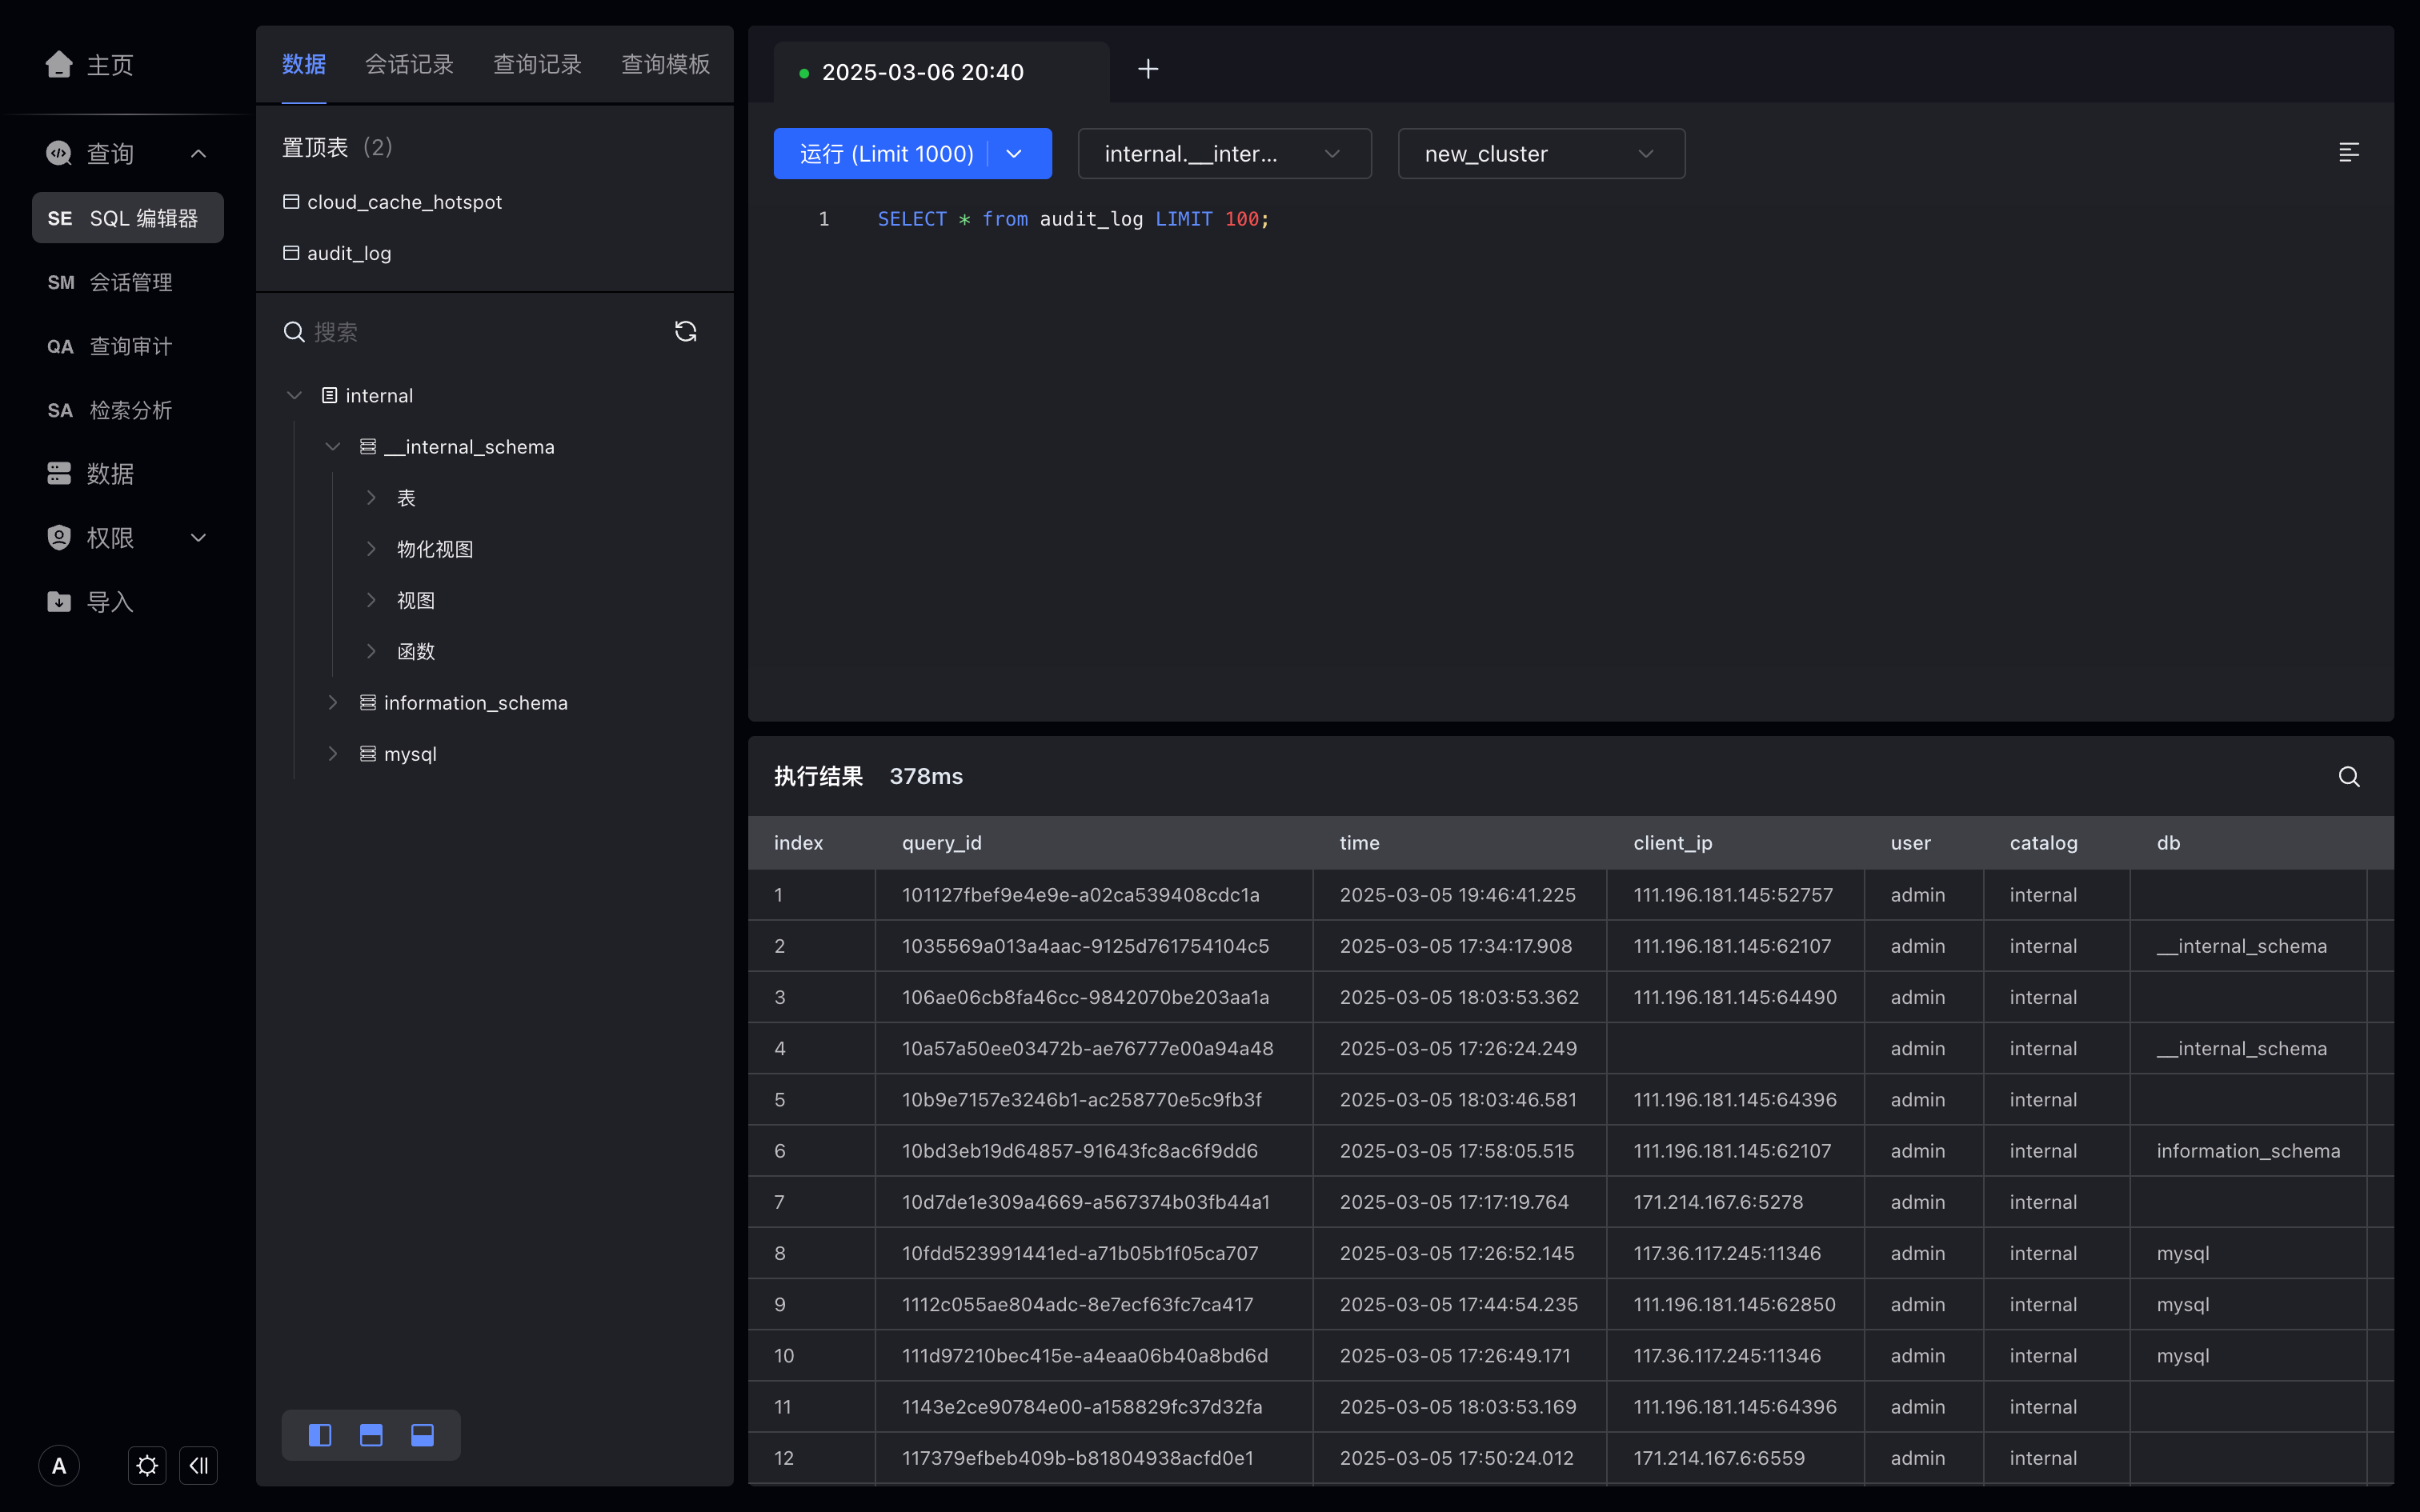Add a new query tab
The height and width of the screenshot is (1512, 2420).
[1148, 69]
